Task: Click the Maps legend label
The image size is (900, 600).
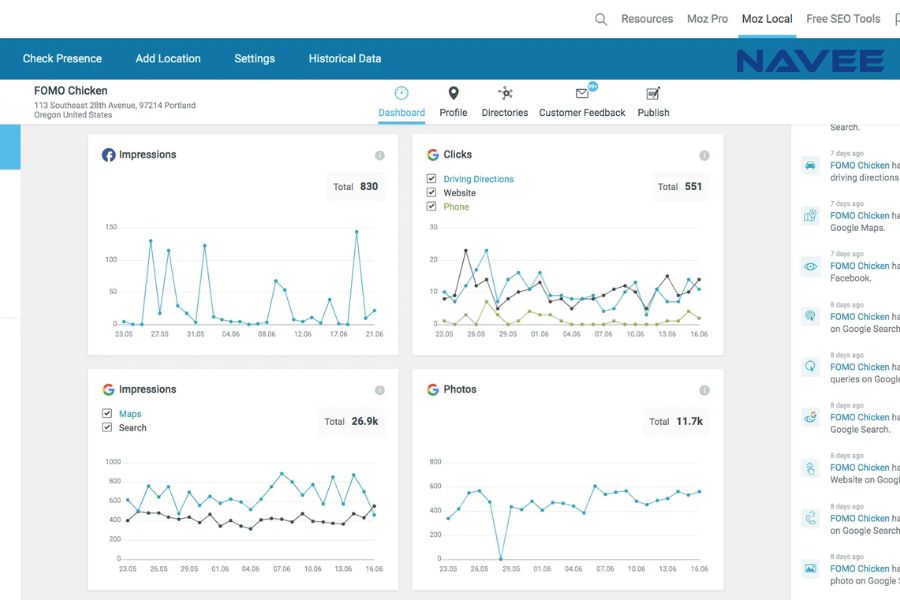Action: (130, 414)
